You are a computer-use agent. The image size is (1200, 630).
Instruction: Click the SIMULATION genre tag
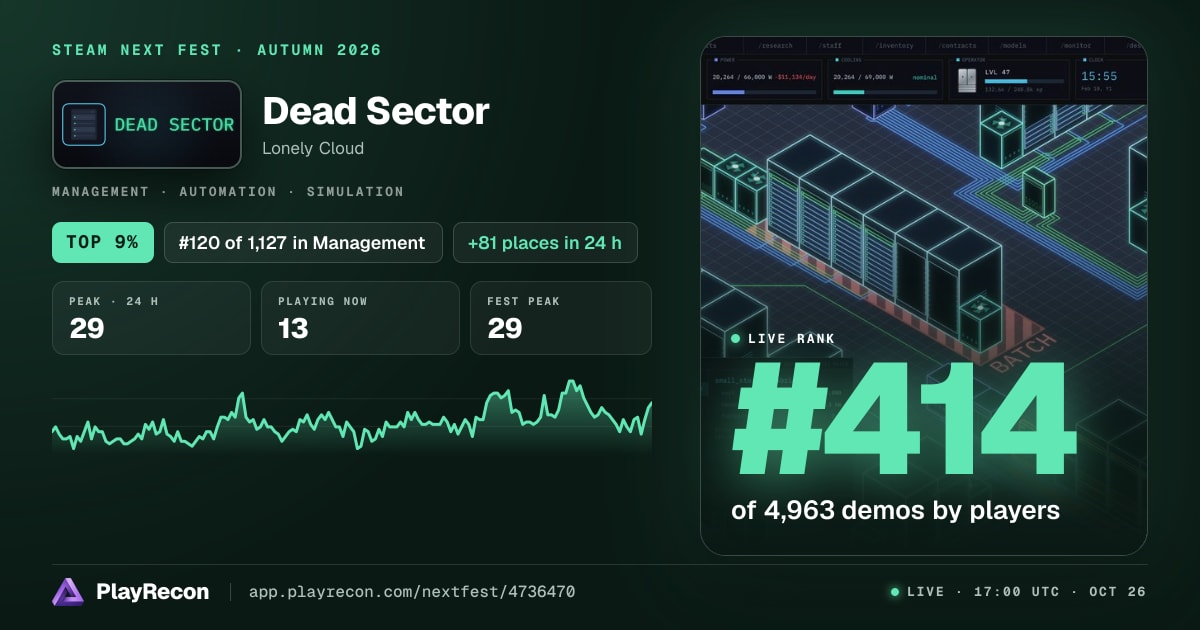pyautogui.click(x=355, y=191)
